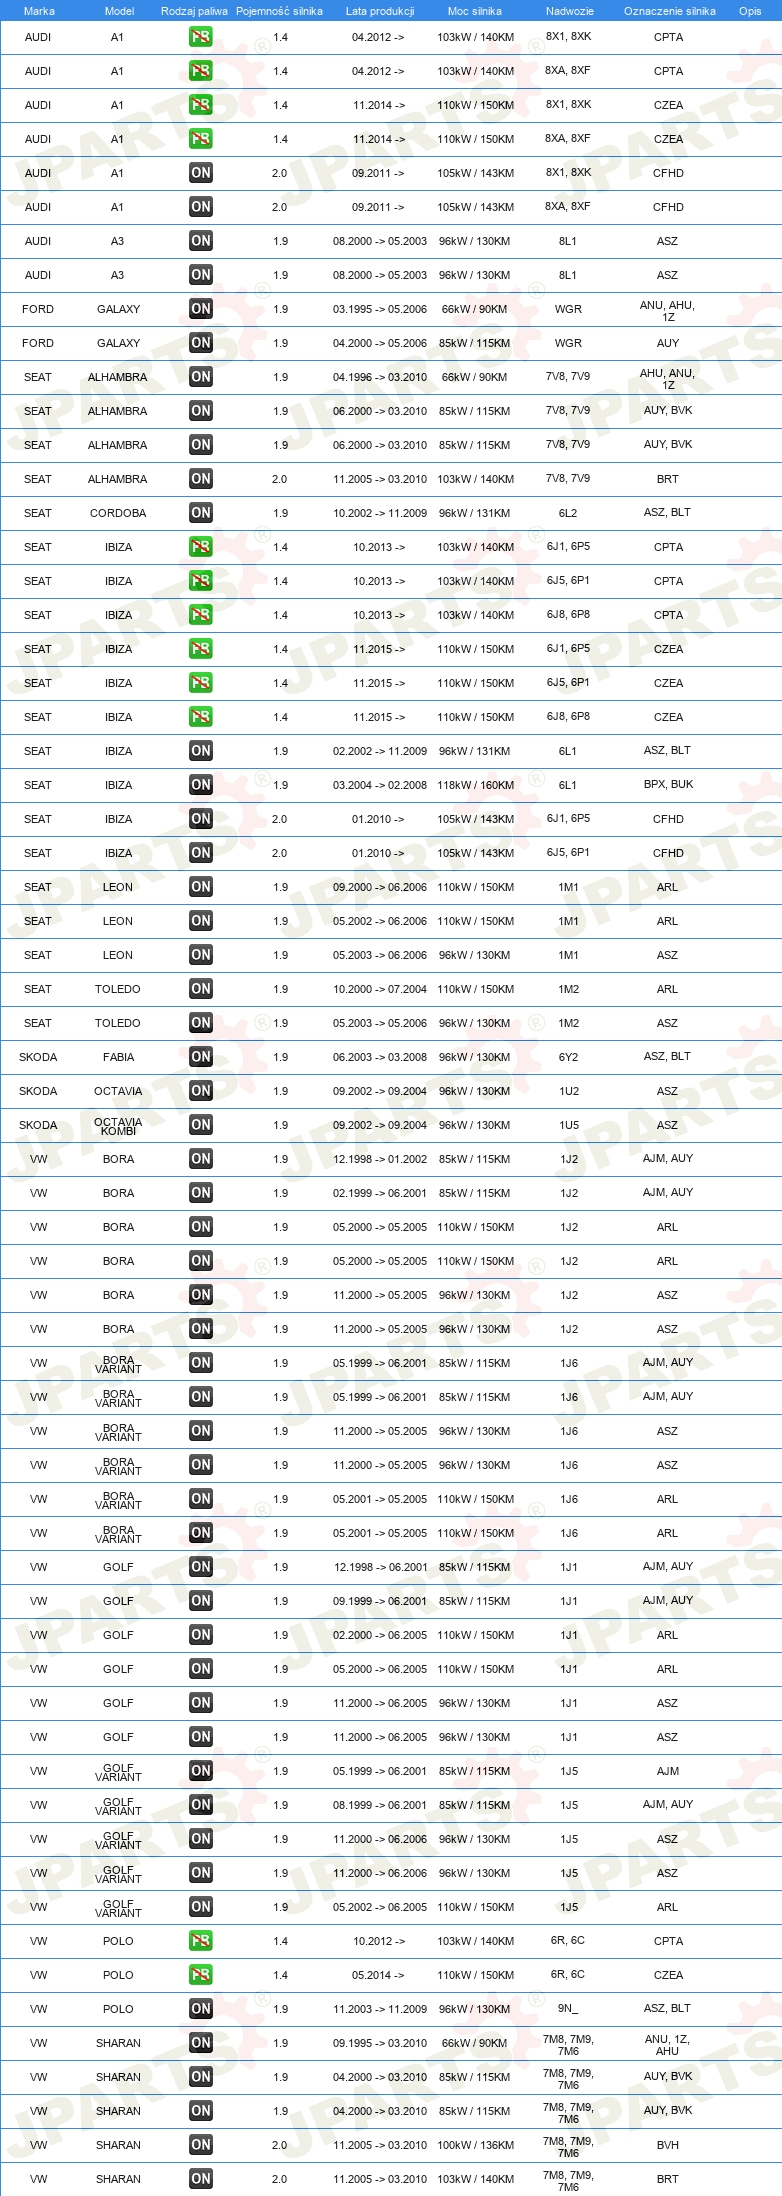Click PB icon for Seat Ibiza CPTA 6J1, 6P5
Viewport: 782px width, 2196px height.
pyautogui.click(x=201, y=547)
